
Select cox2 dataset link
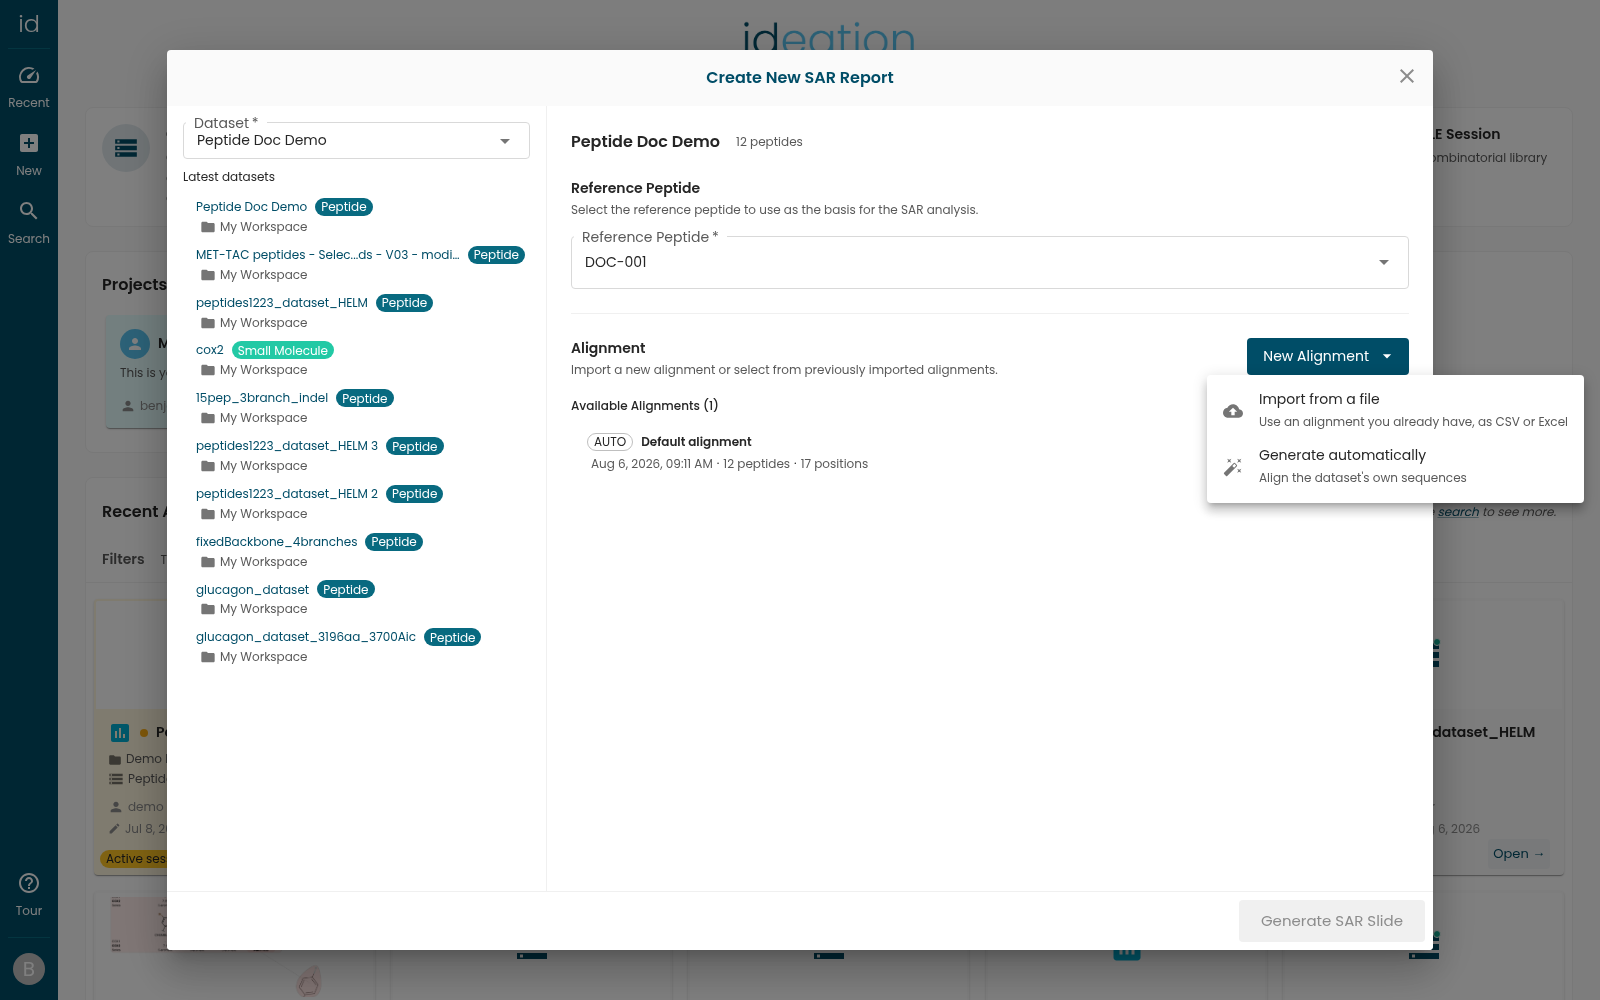210,350
